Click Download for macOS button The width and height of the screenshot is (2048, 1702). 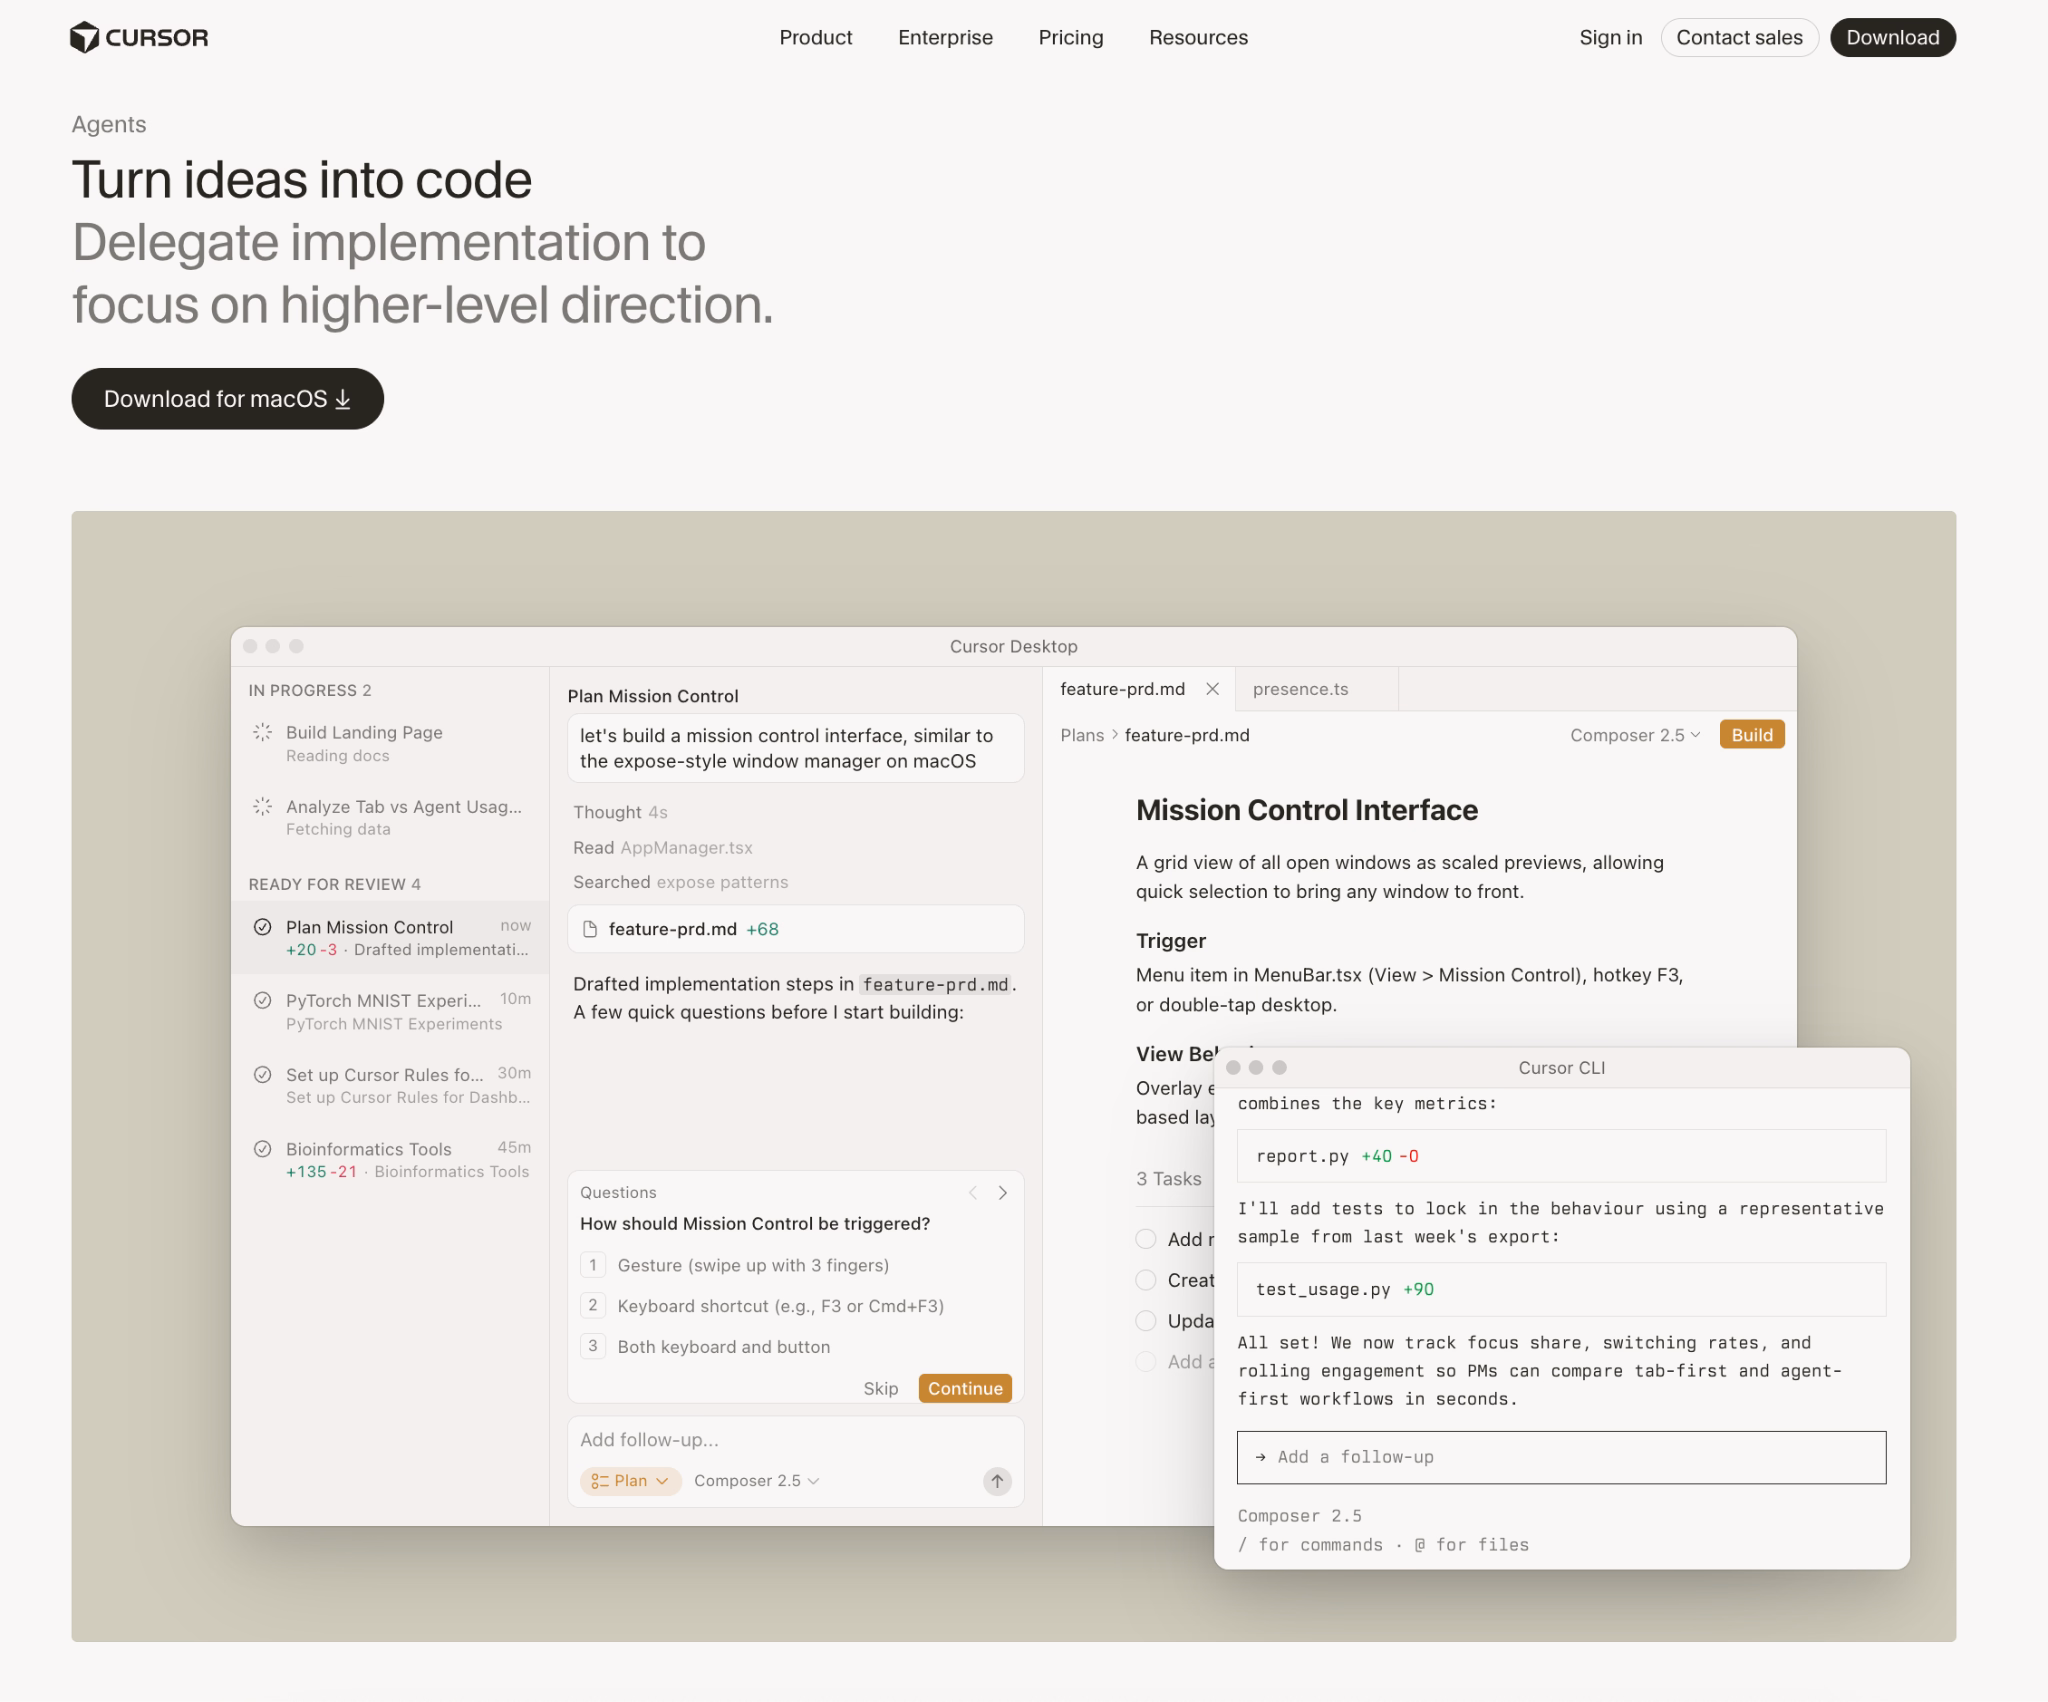click(x=227, y=399)
